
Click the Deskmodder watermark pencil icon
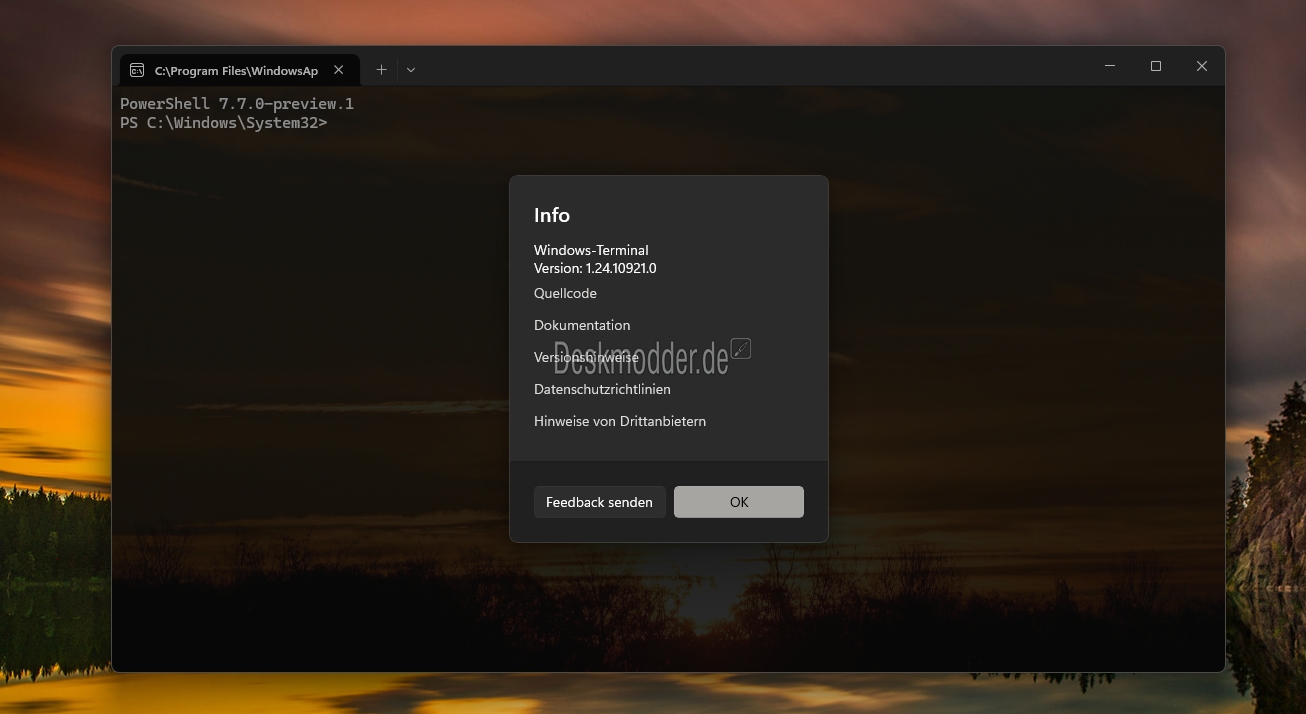(741, 348)
